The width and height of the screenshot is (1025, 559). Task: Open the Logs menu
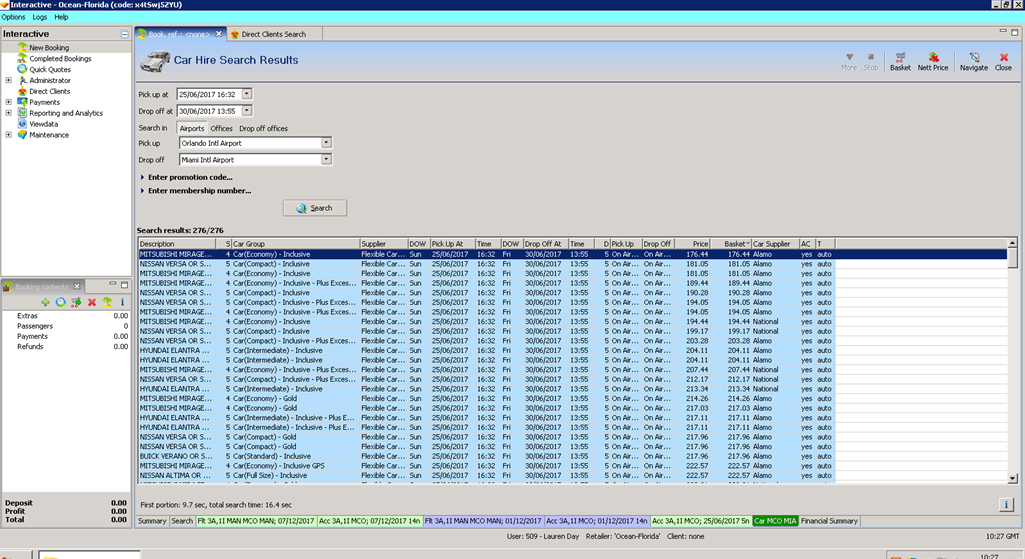click(39, 17)
